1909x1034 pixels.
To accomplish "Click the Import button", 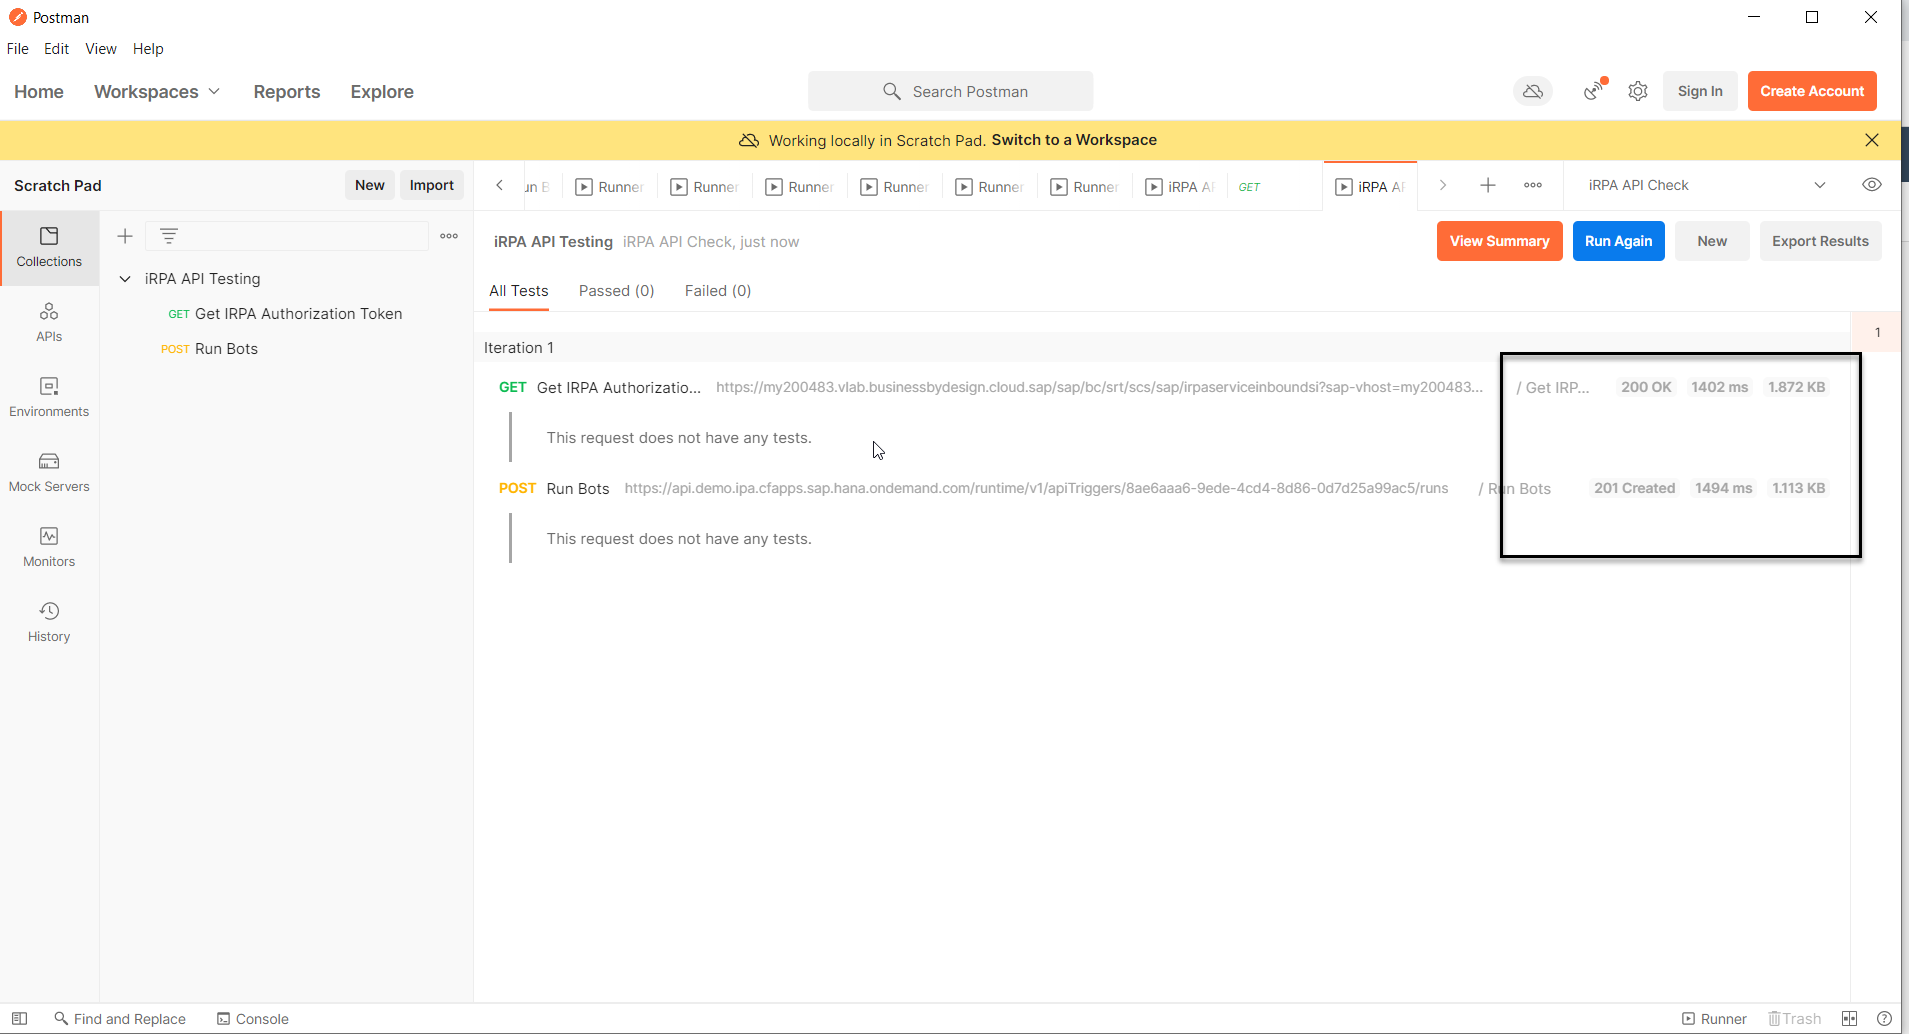I will click(431, 185).
